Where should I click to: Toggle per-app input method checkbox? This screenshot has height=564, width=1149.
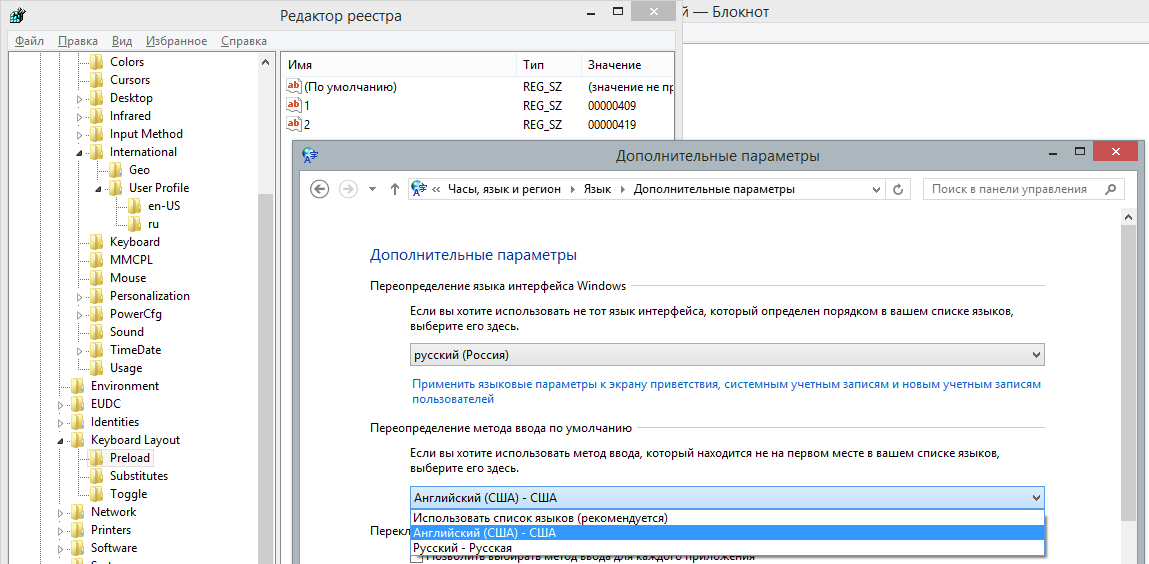click(x=416, y=558)
